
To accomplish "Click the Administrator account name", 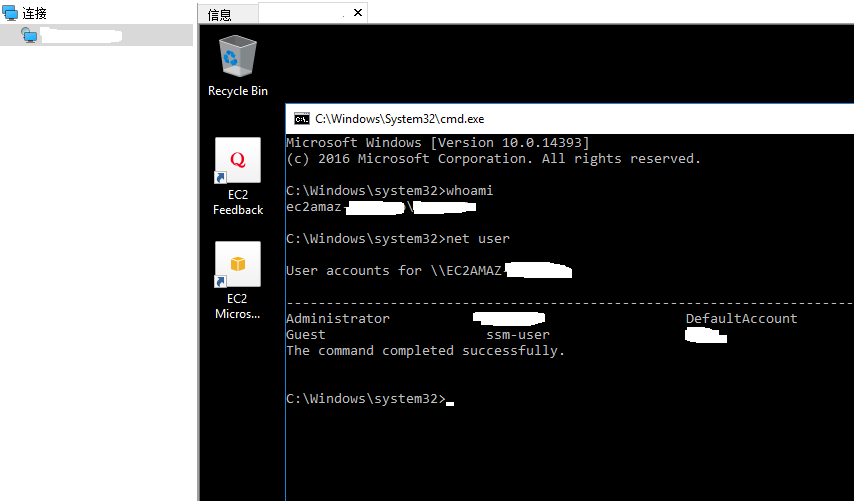I will (338, 319).
